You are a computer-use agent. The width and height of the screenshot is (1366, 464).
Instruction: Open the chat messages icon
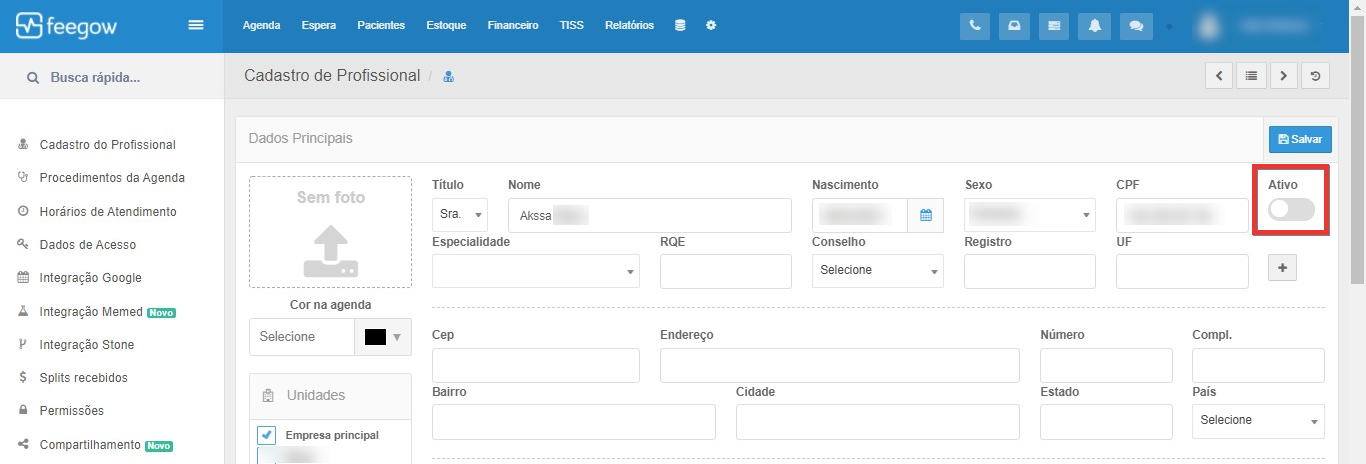pos(1135,26)
